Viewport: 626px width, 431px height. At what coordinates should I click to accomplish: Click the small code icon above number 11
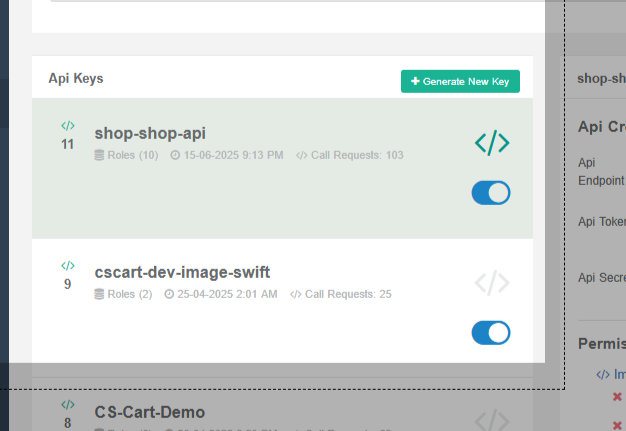click(x=67, y=126)
